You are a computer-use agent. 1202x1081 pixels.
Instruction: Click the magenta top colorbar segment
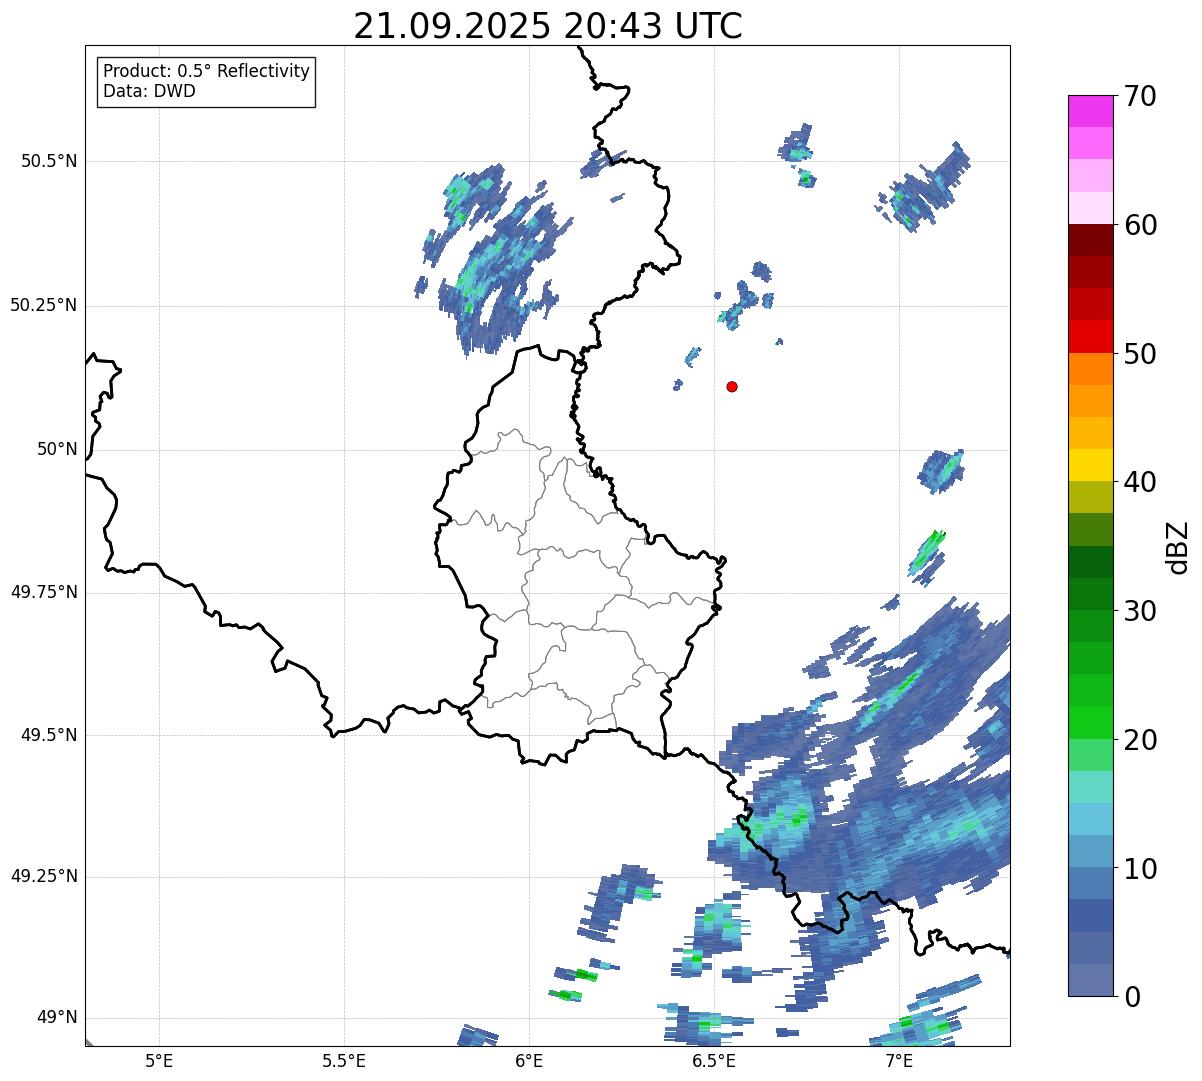[1091, 111]
